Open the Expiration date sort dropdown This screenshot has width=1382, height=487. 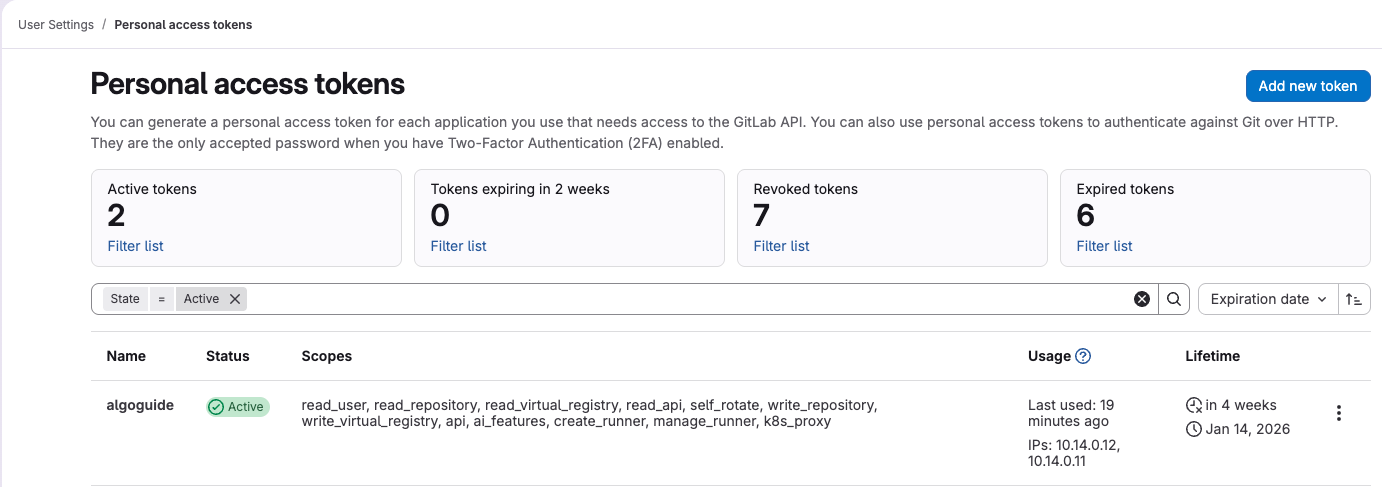pos(1267,299)
